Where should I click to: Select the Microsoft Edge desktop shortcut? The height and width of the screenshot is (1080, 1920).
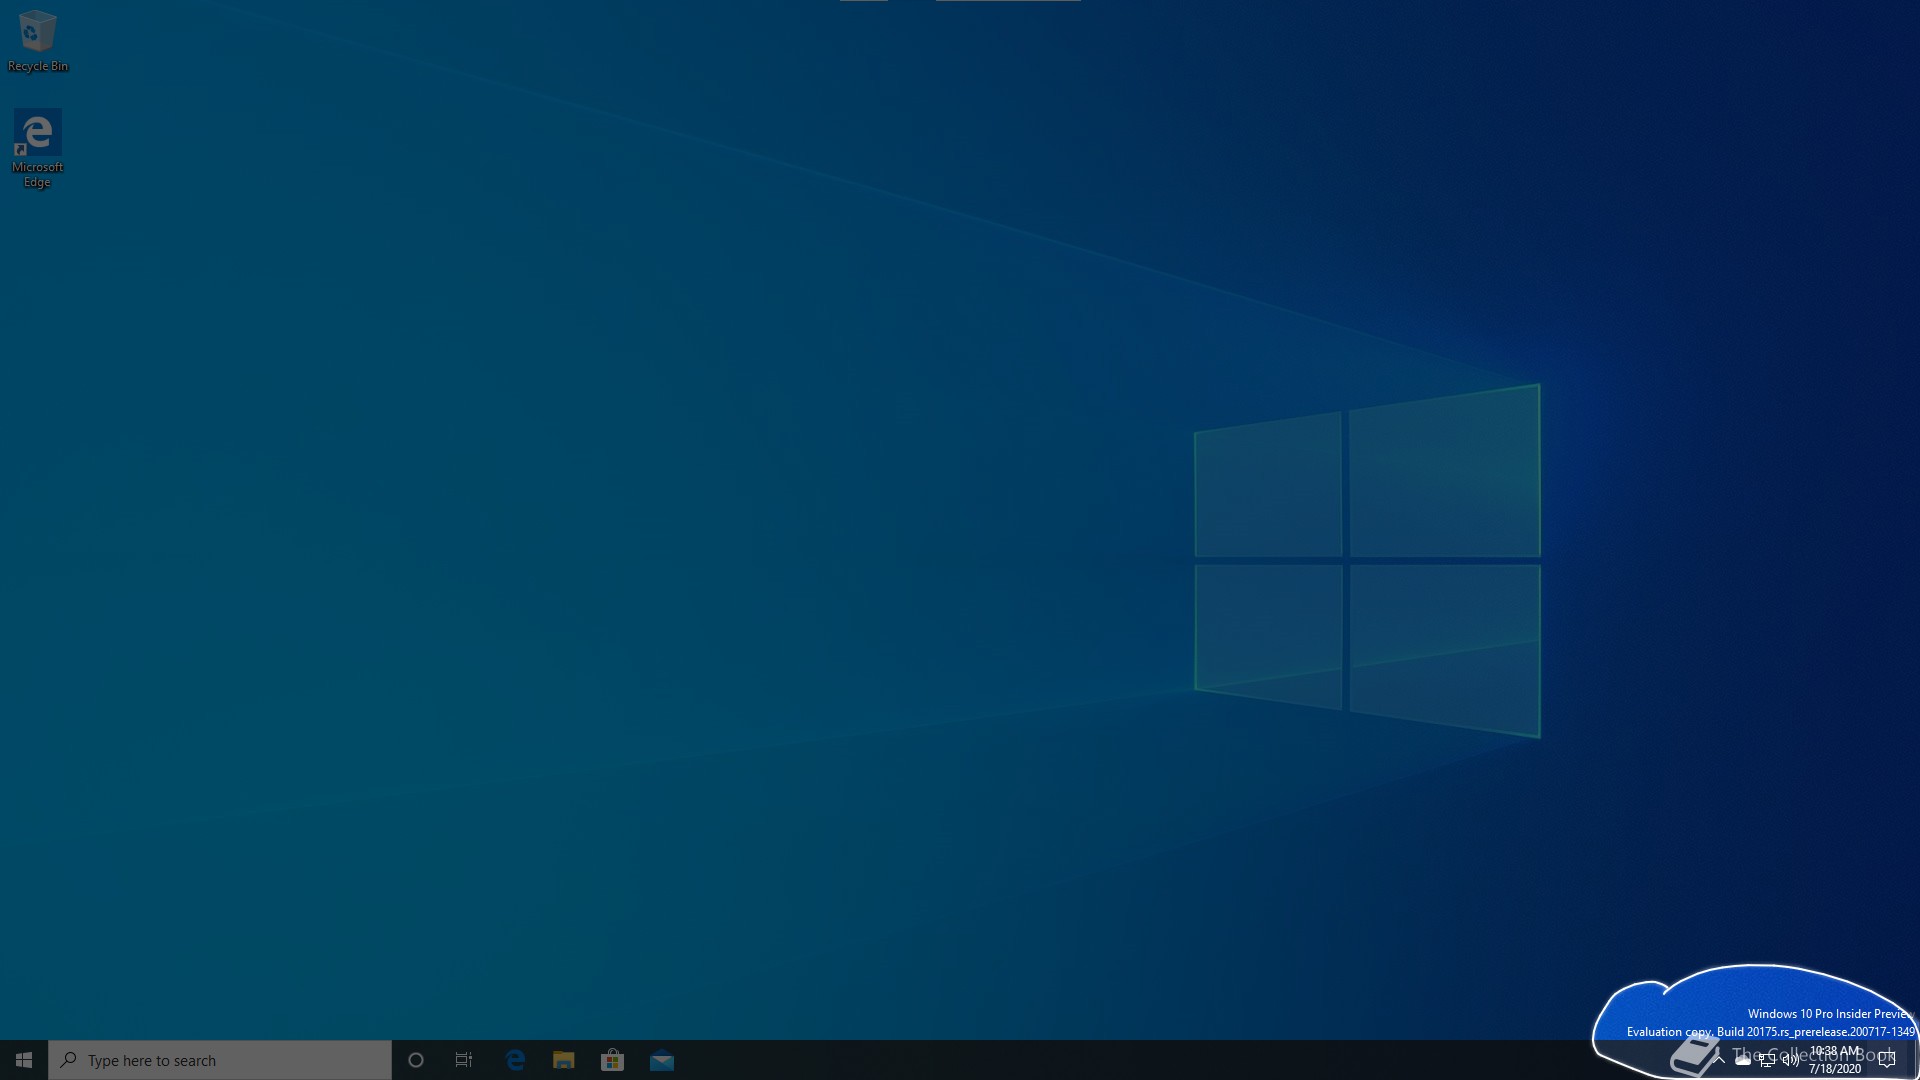click(x=38, y=148)
